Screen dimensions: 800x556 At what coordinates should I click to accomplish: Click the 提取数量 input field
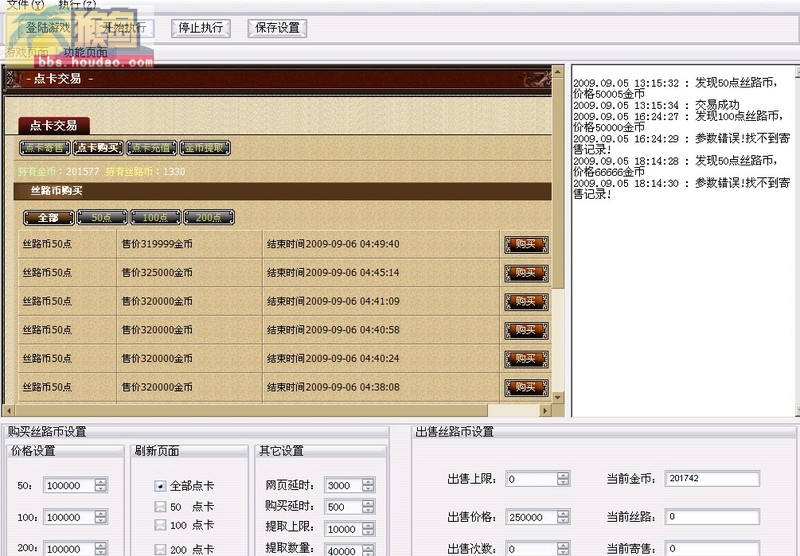tap(343, 550)
